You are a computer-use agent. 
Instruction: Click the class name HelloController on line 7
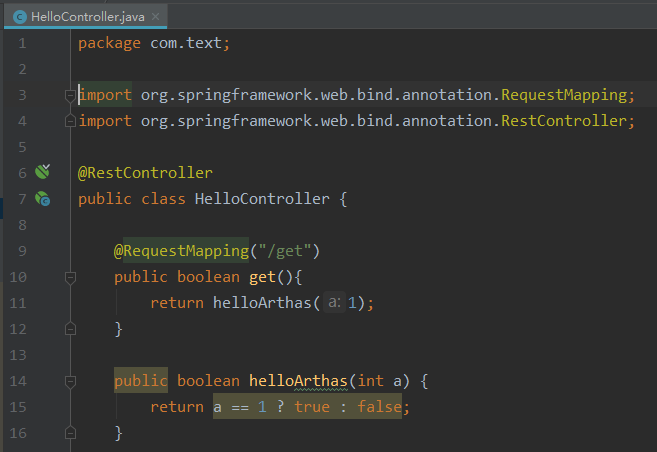tap(262, 199)
